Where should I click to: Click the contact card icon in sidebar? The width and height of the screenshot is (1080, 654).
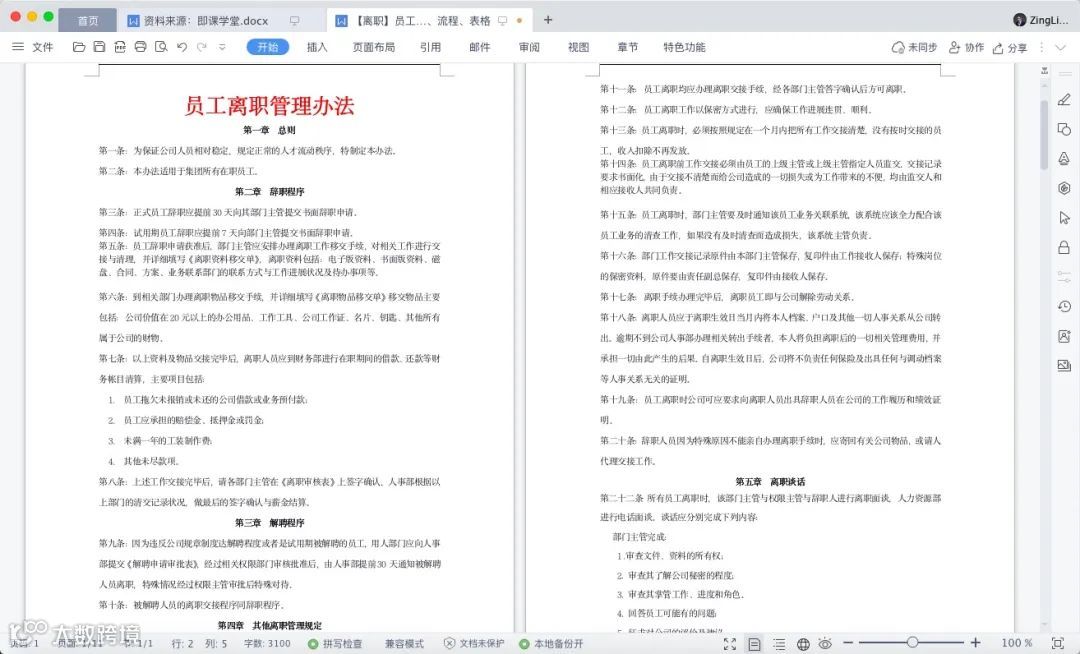(1064, 336)
